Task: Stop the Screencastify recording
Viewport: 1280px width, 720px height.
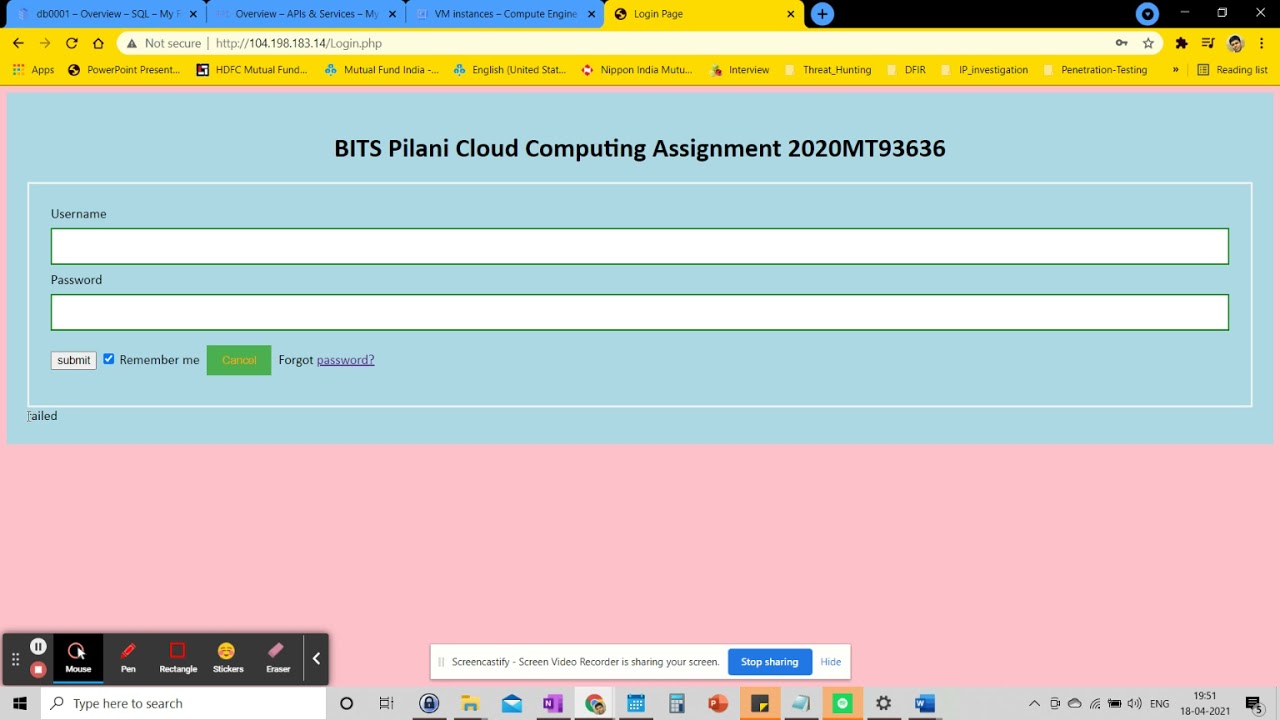Action: [38, 669]
